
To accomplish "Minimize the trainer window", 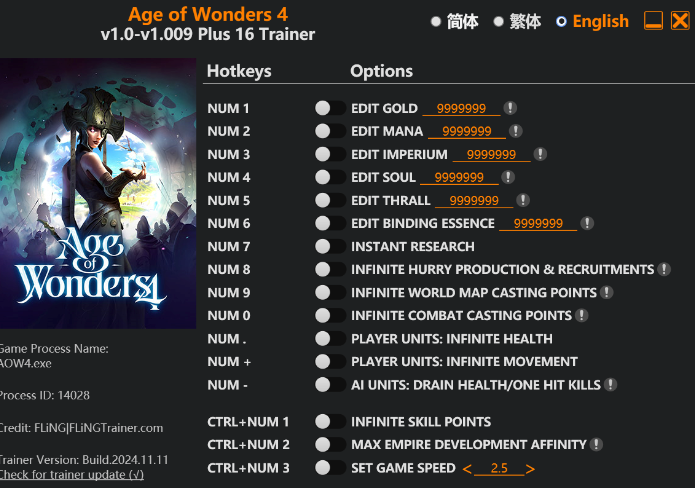I will click(x=653, y=21).
